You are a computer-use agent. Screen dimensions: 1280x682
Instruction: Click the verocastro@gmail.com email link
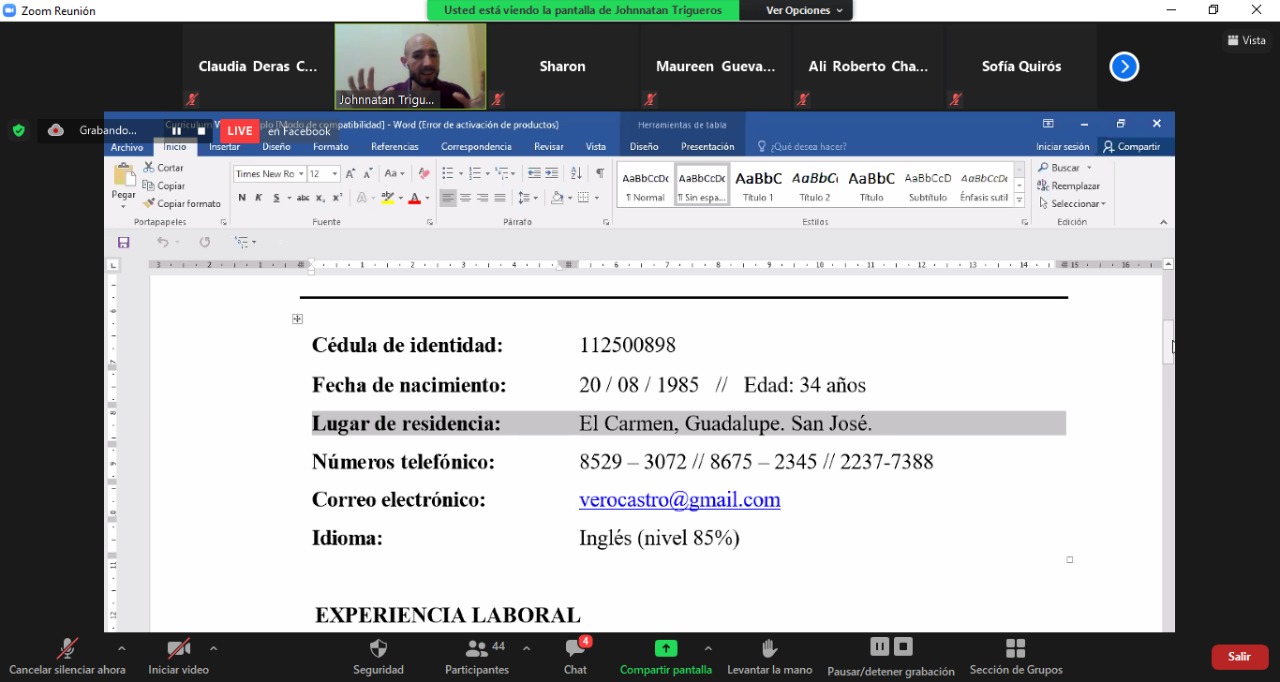click(679, 500)
